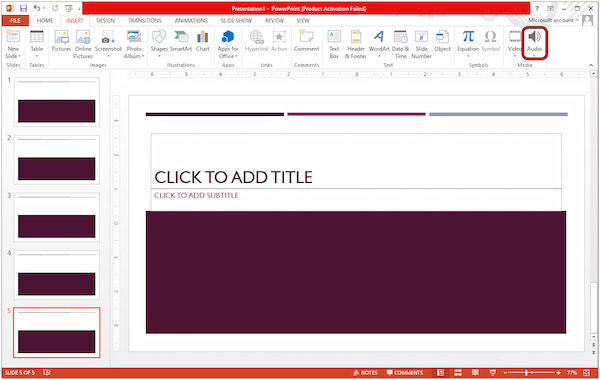Open Online Pictures
This screenshot has height=380, width=600.
[83, 44]
